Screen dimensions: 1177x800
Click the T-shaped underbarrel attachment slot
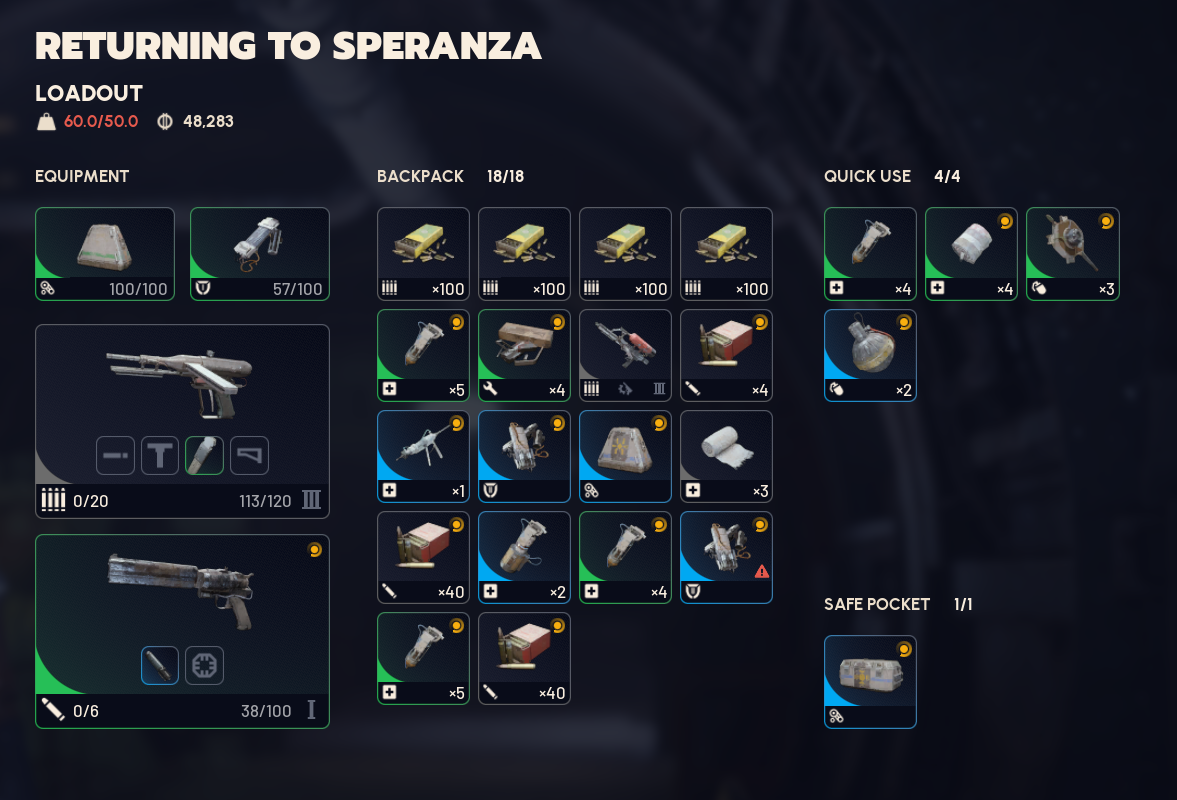tap(160, 456)
